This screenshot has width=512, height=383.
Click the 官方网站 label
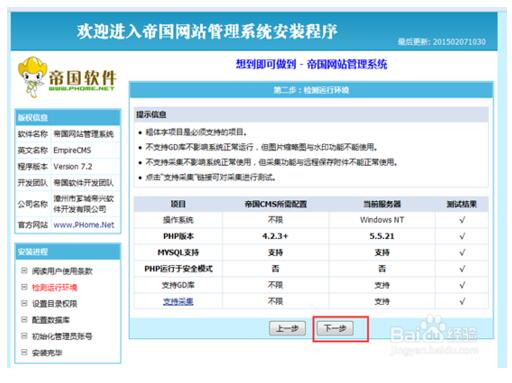tap(33, 225)
